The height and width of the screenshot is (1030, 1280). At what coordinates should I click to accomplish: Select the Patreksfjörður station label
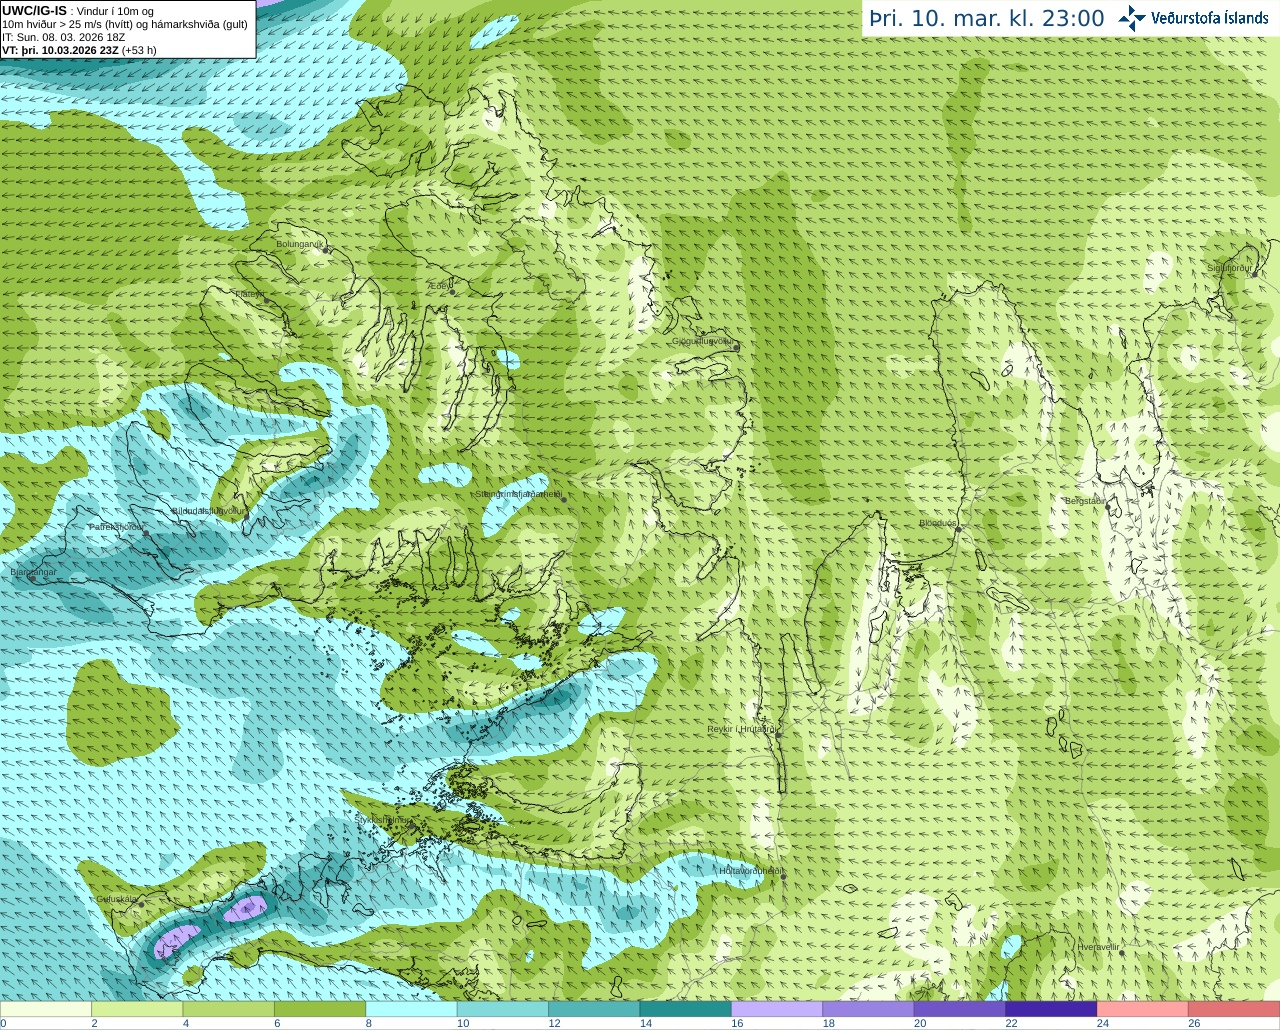point(117,527)
